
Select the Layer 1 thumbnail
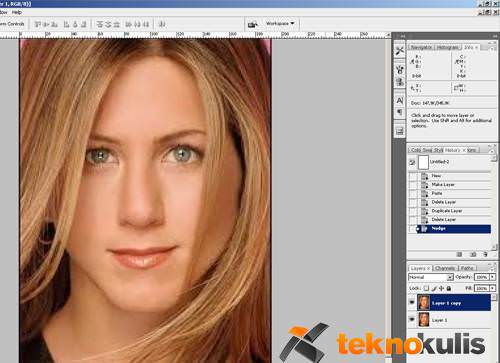pyautogui.click(x=424, y=319)
